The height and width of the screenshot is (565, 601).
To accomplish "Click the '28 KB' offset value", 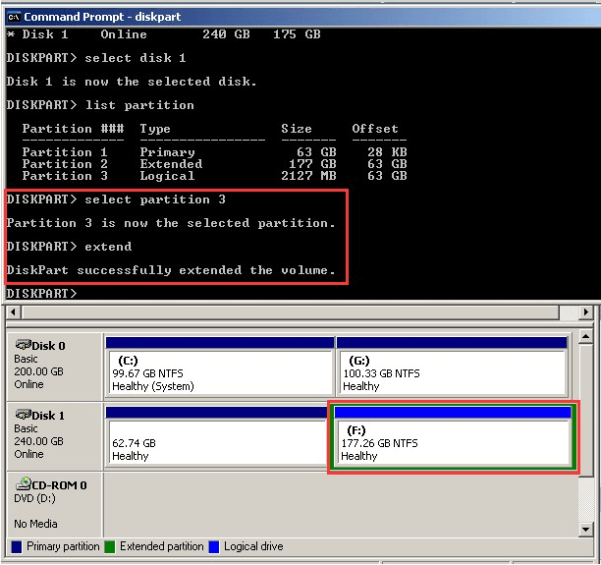I will (x=387, y=152).
